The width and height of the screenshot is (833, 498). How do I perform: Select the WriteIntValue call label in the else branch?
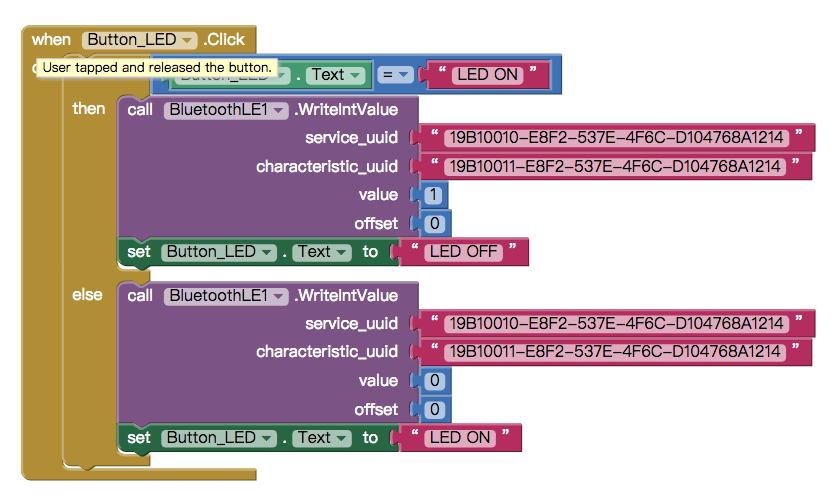pyautogui.click(x=346, y=296)
